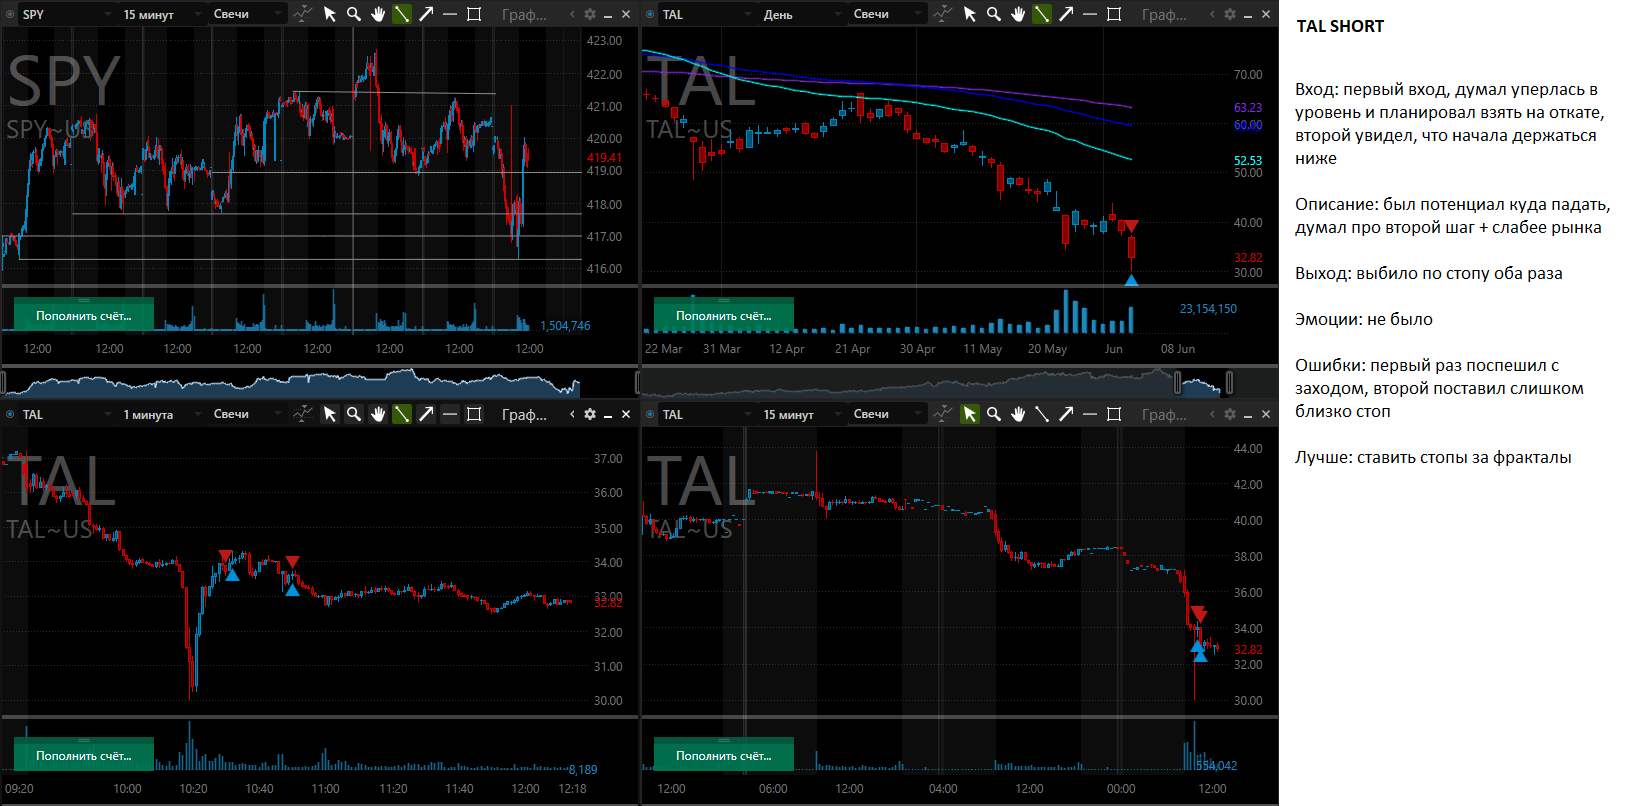Open settings gear of TAL 1-minute chart

(x=590, y=414)
